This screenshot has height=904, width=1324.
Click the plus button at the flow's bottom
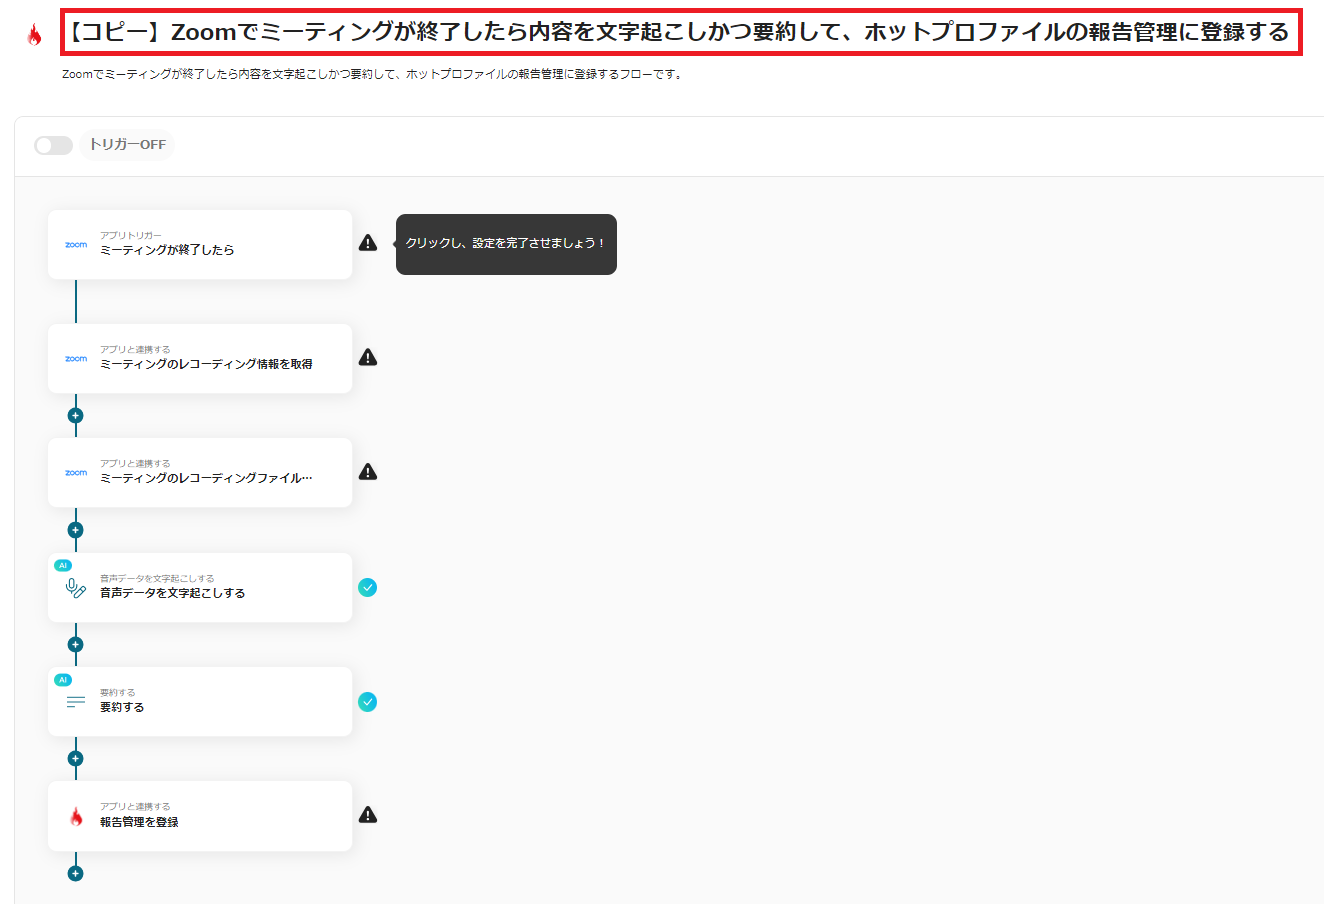75,872
